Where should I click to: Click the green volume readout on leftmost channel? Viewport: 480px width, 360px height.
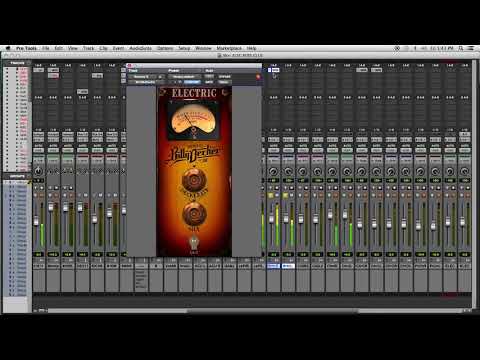(x=38, y=254)
